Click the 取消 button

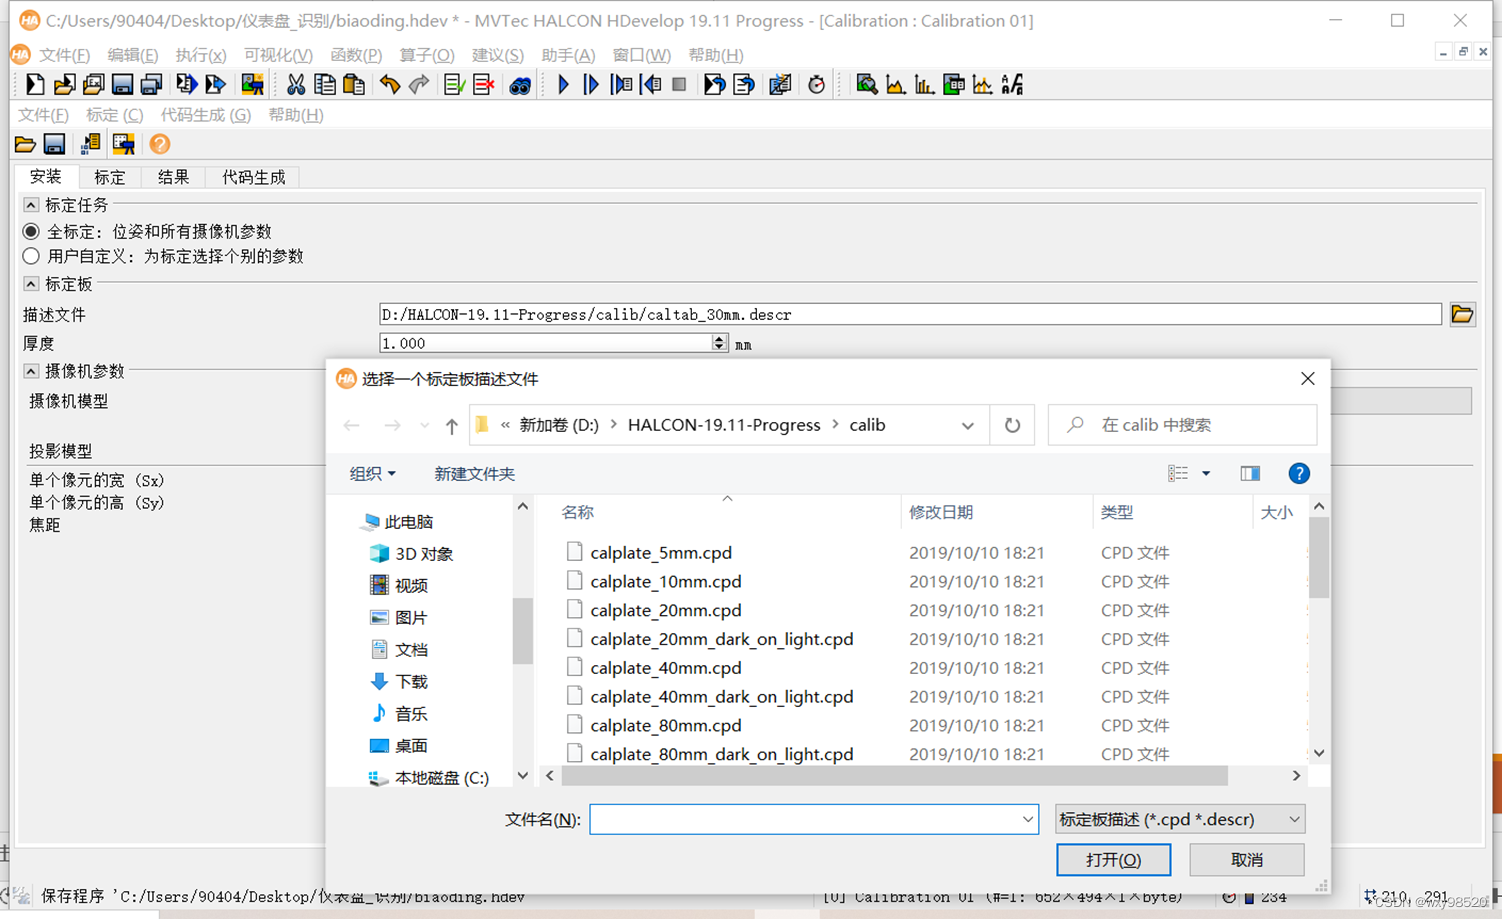point(1247,859)
